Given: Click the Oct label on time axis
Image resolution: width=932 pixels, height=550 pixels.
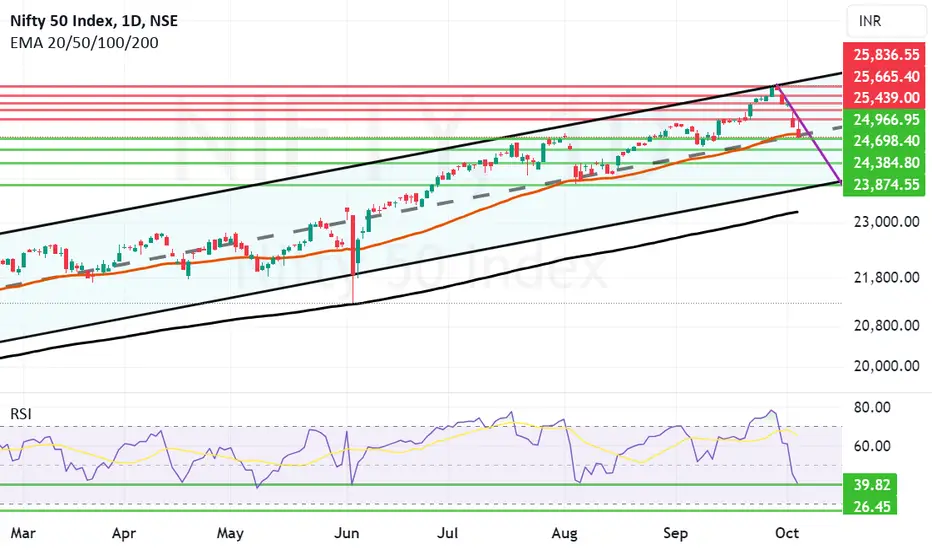Looking at the screenshot, I should coord(787,533).
